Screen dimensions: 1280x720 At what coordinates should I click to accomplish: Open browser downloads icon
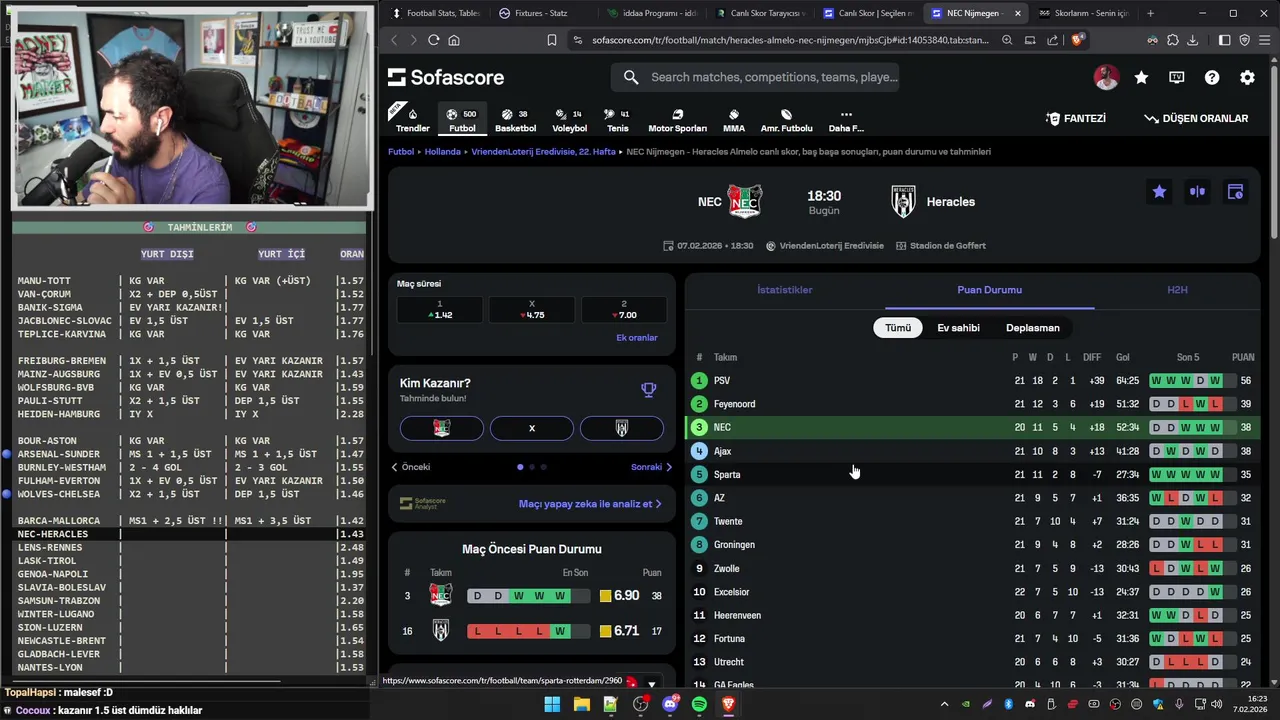pyautogui.click(x=1192, y=40)
